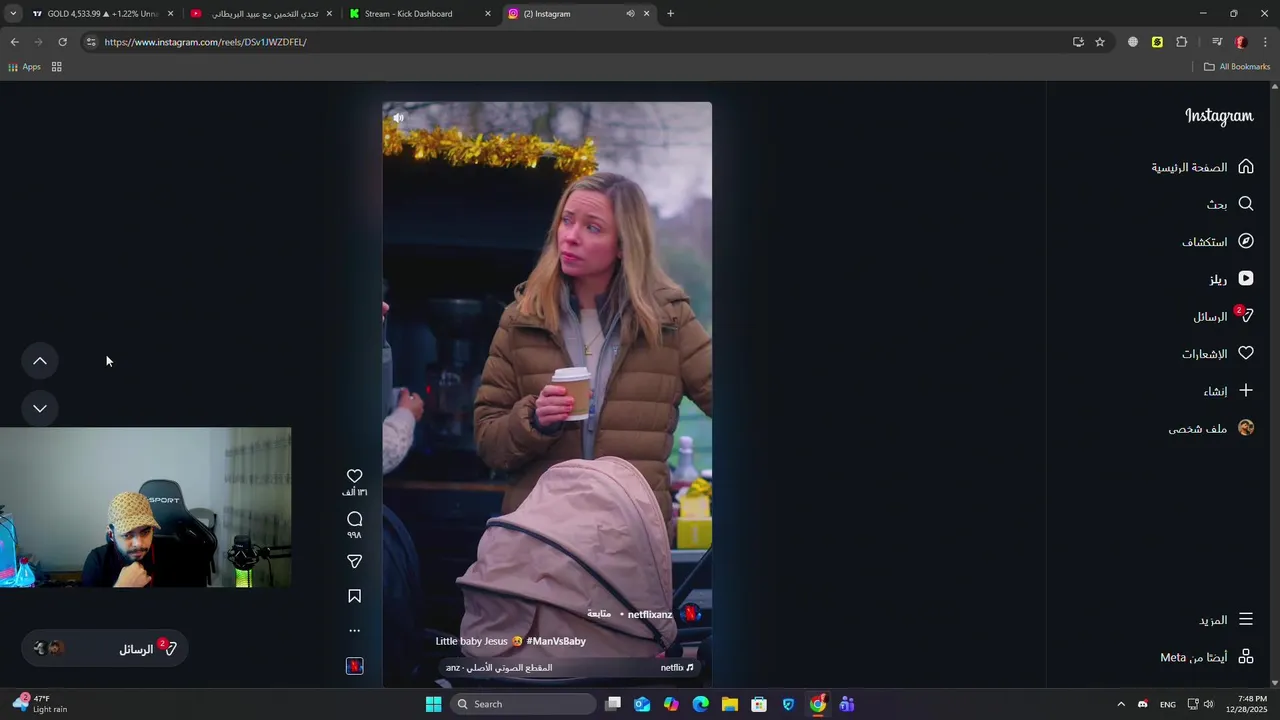Viewport: 1280px width, 720px height.
Task: Open Explore (استكشاف) in the sidebar
Action: tap(1217, 242)
